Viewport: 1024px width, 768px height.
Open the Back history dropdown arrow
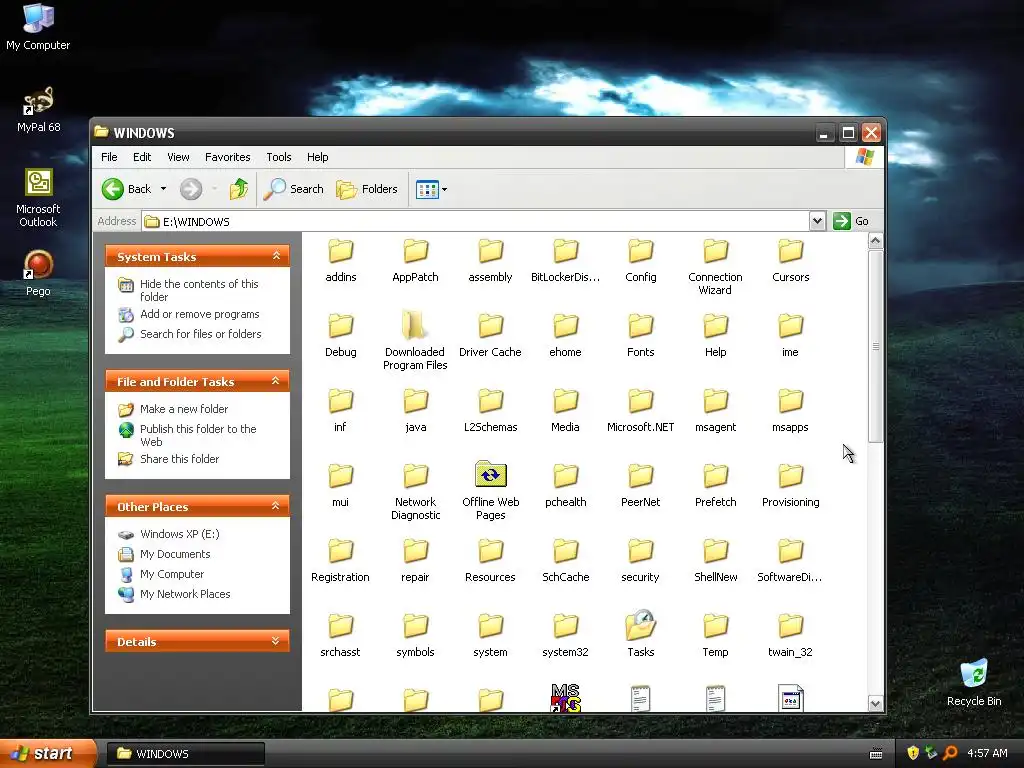tap(163, 189)
